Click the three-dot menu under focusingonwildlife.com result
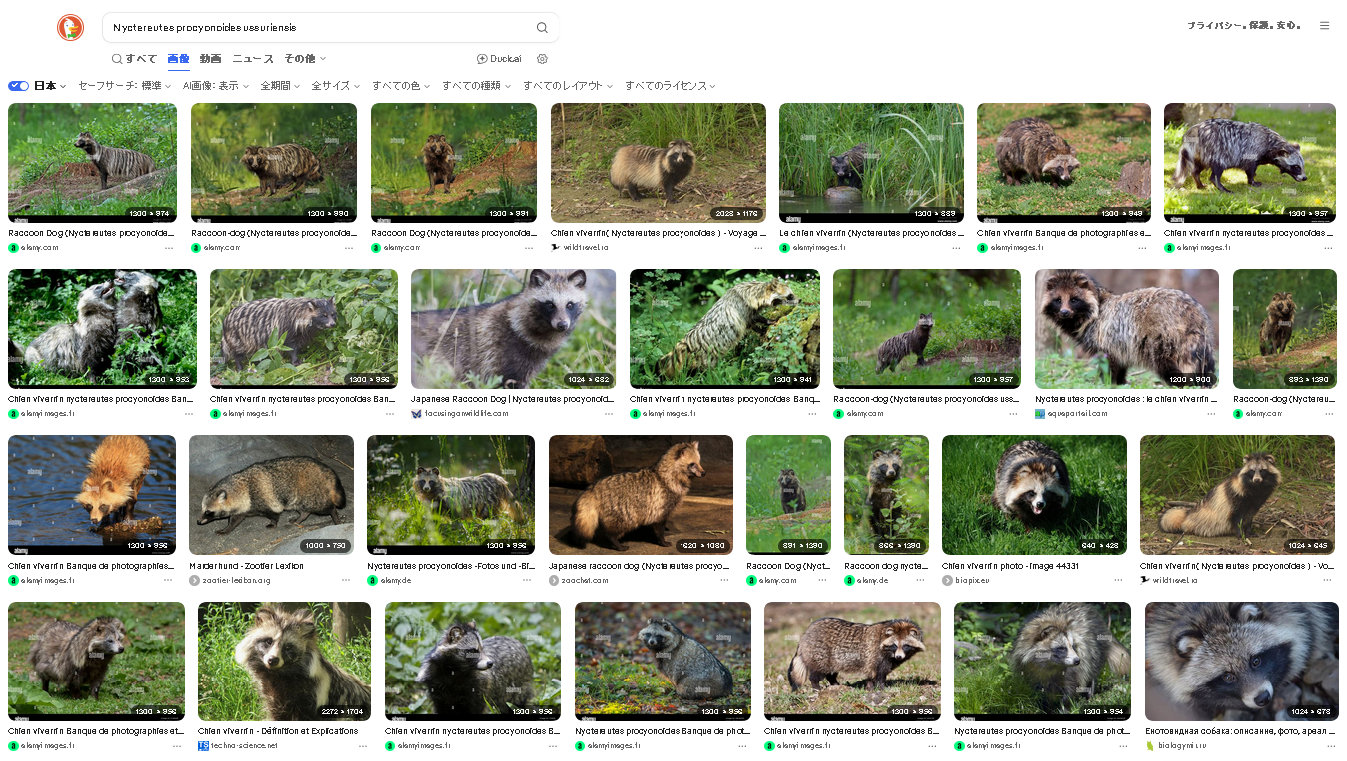Image resolution: width=1347 pixels, height=761 pixels. [609, 413]
